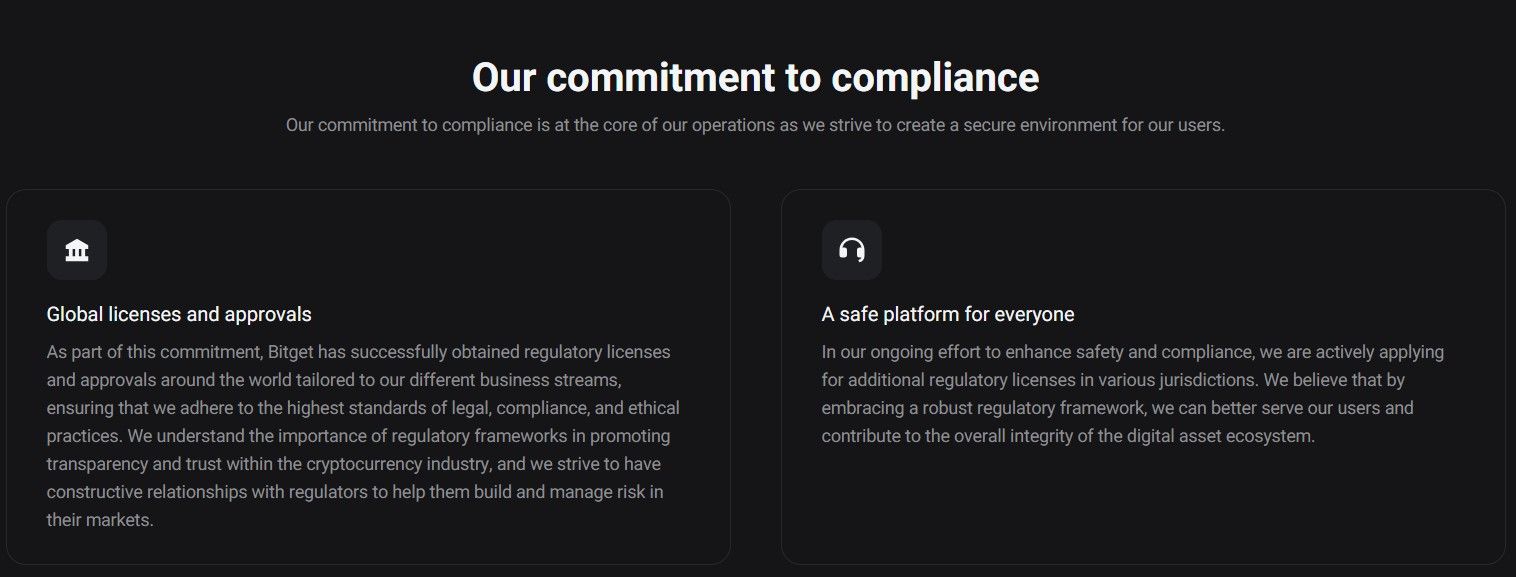The image size is (1516, 577).
Task: Click the bank building icon
Action: tap(77, 250)
